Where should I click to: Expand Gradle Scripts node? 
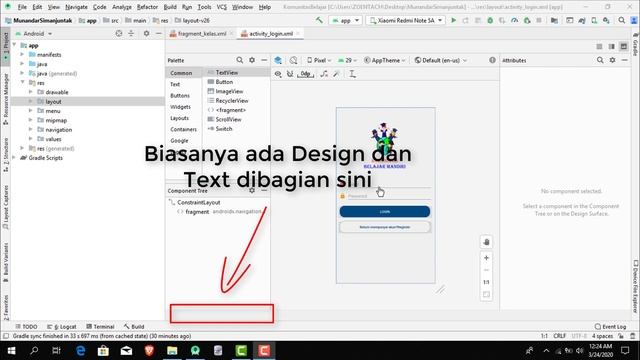pyautogui.click(x=14, y=158)
